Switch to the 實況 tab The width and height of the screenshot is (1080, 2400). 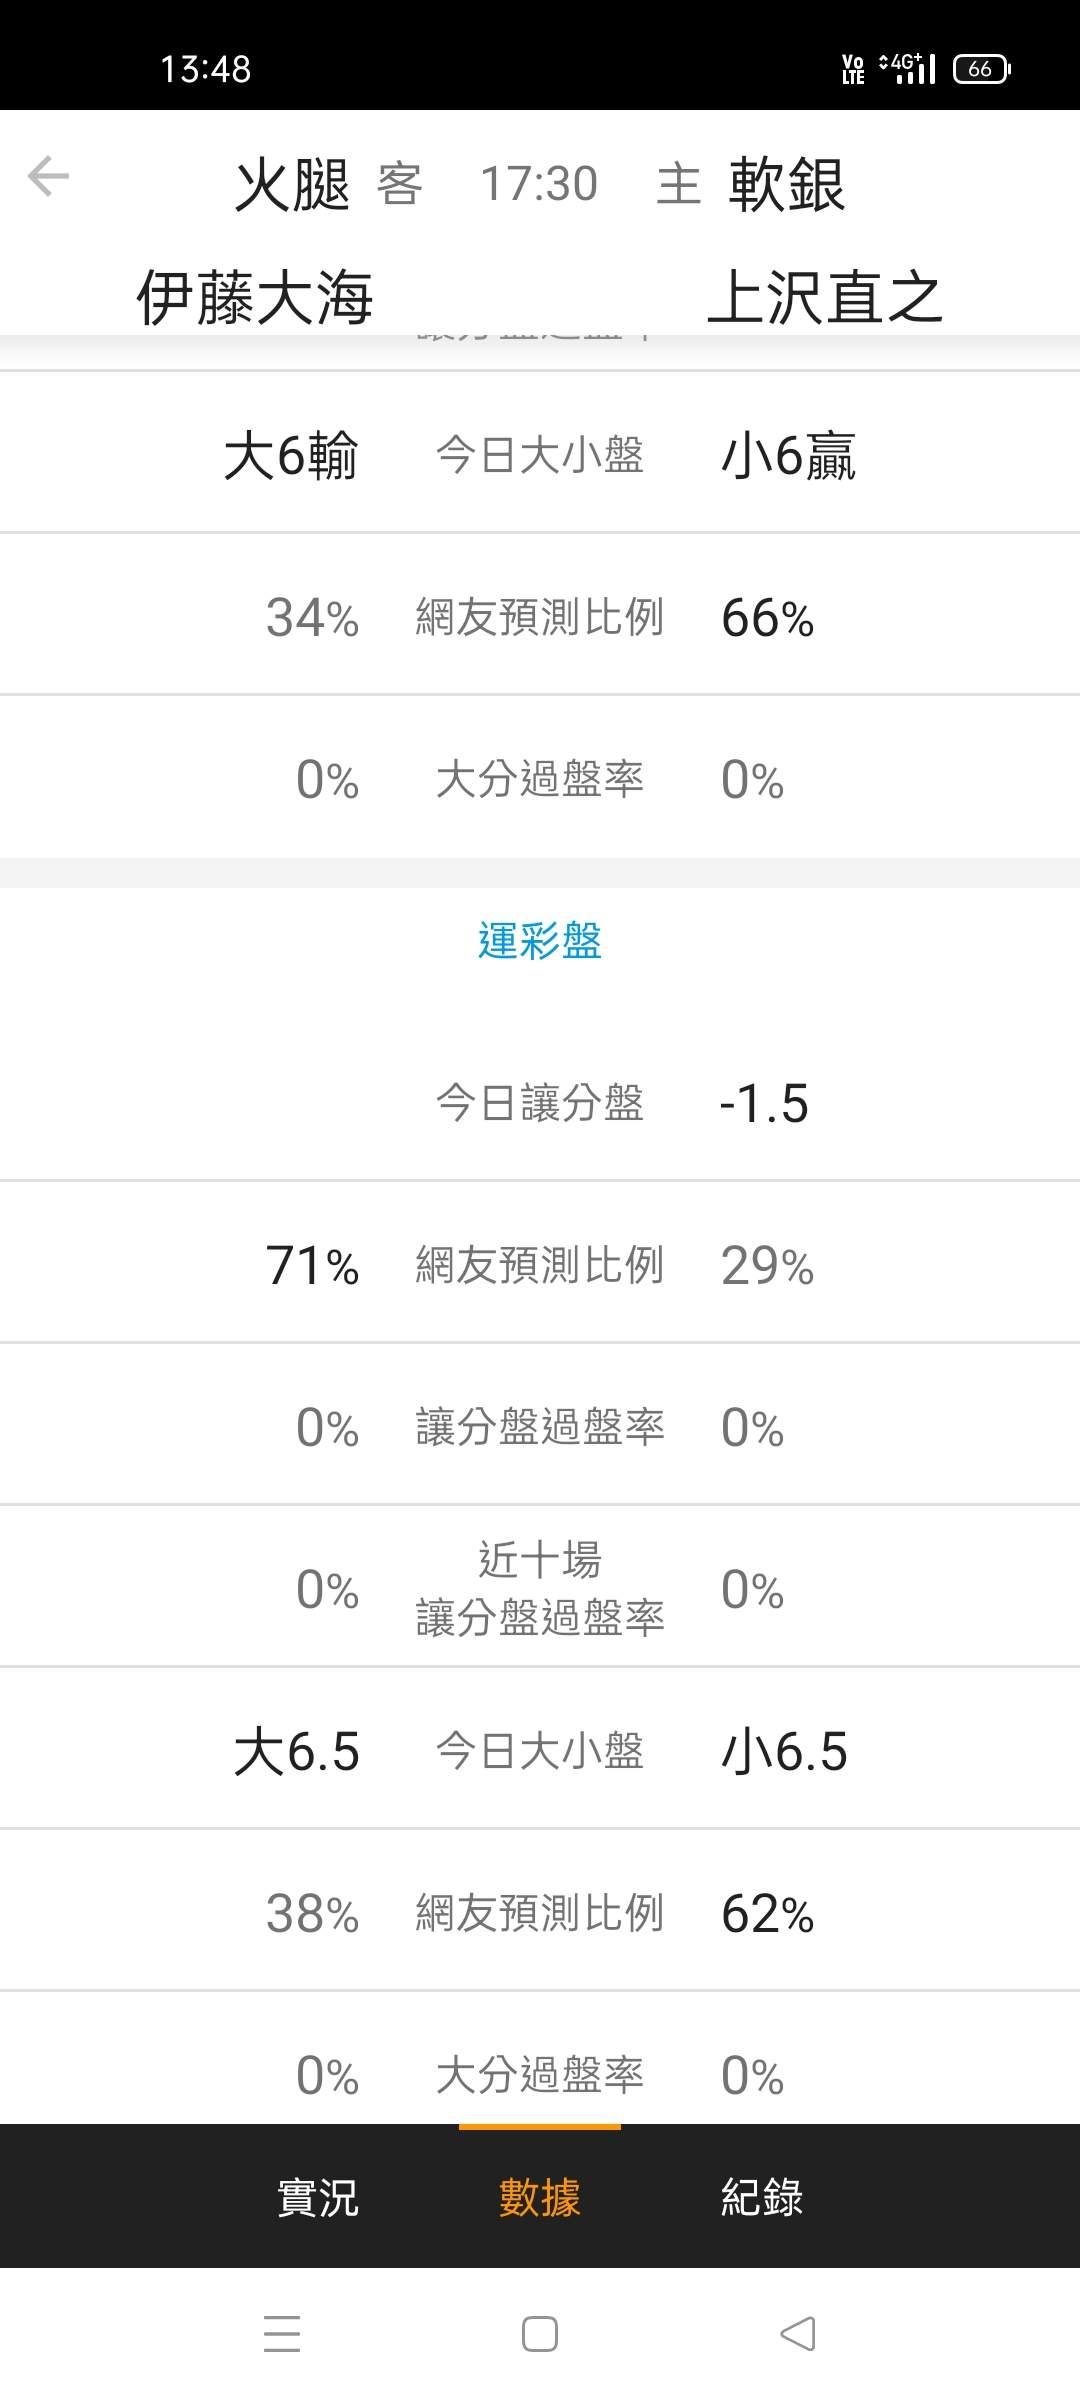coord(317,2198)
